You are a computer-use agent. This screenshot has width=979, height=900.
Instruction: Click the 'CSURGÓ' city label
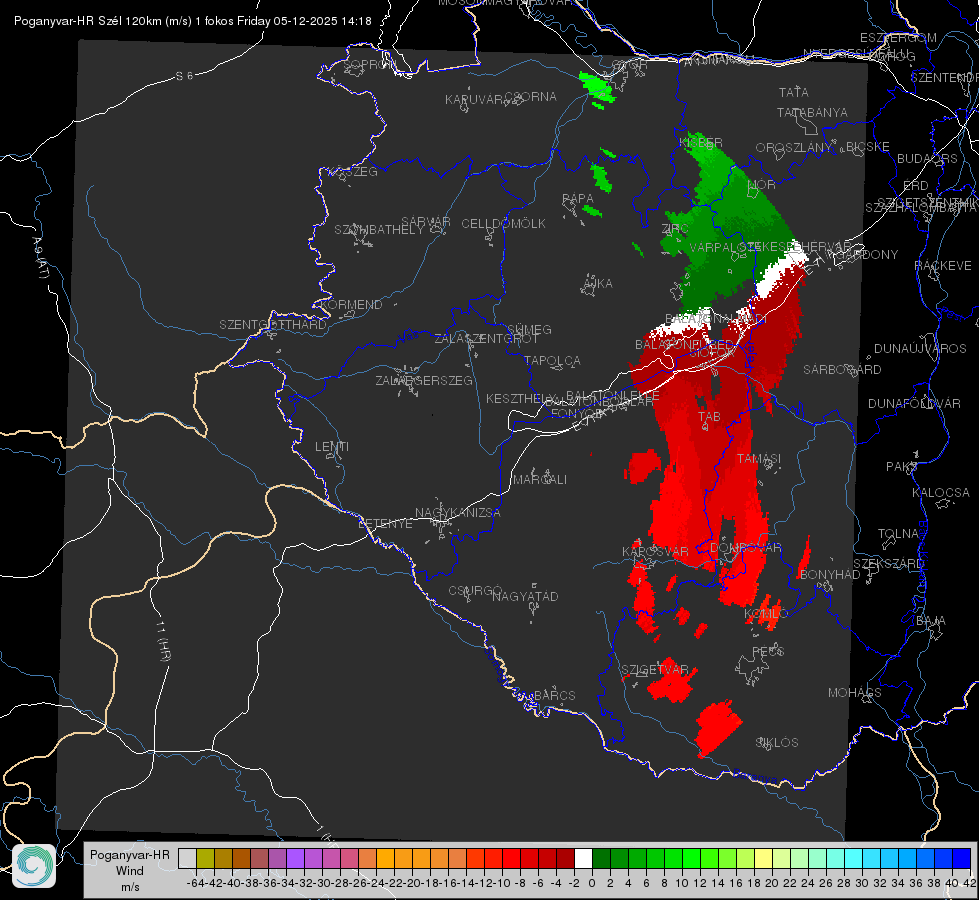(x=475, y=591)
